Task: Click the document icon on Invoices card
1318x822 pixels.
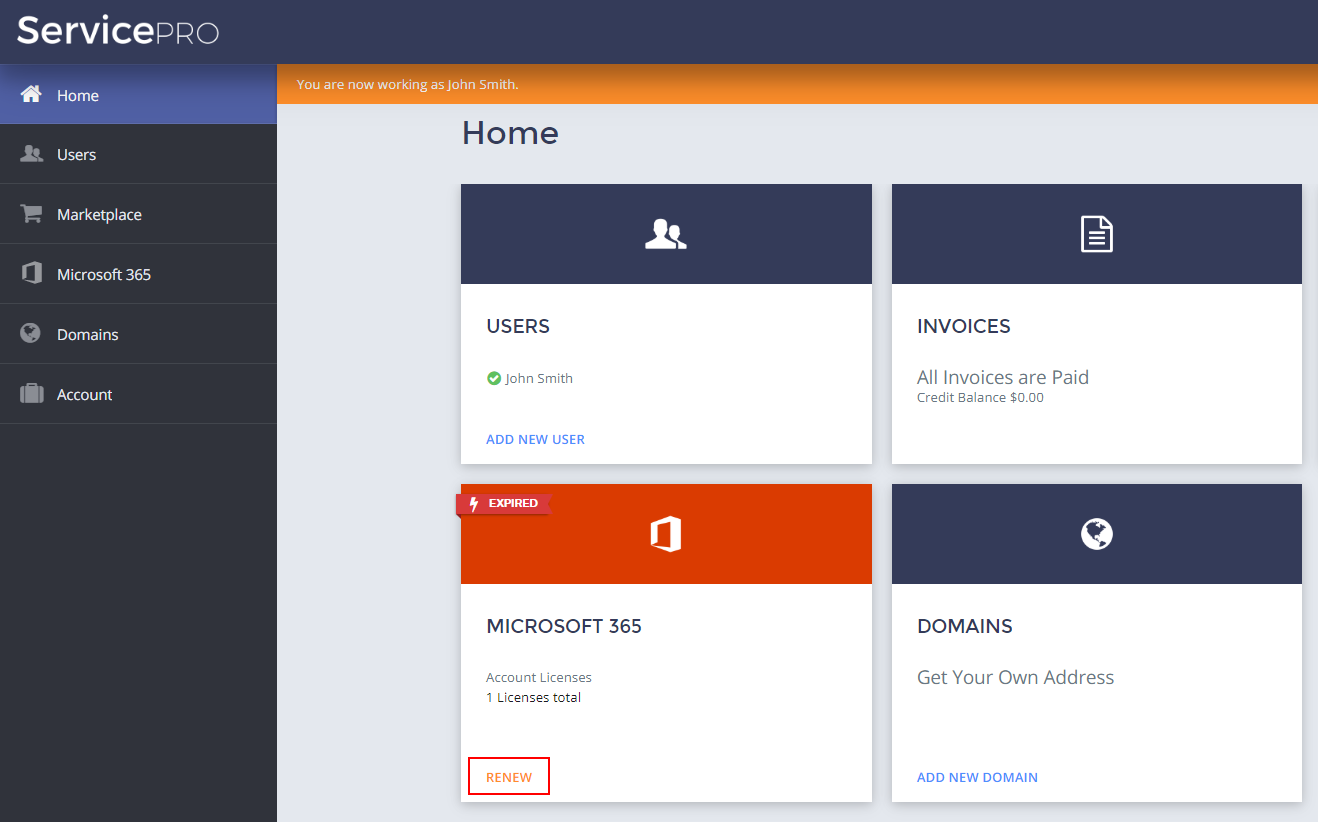Action: [1096, 235]
